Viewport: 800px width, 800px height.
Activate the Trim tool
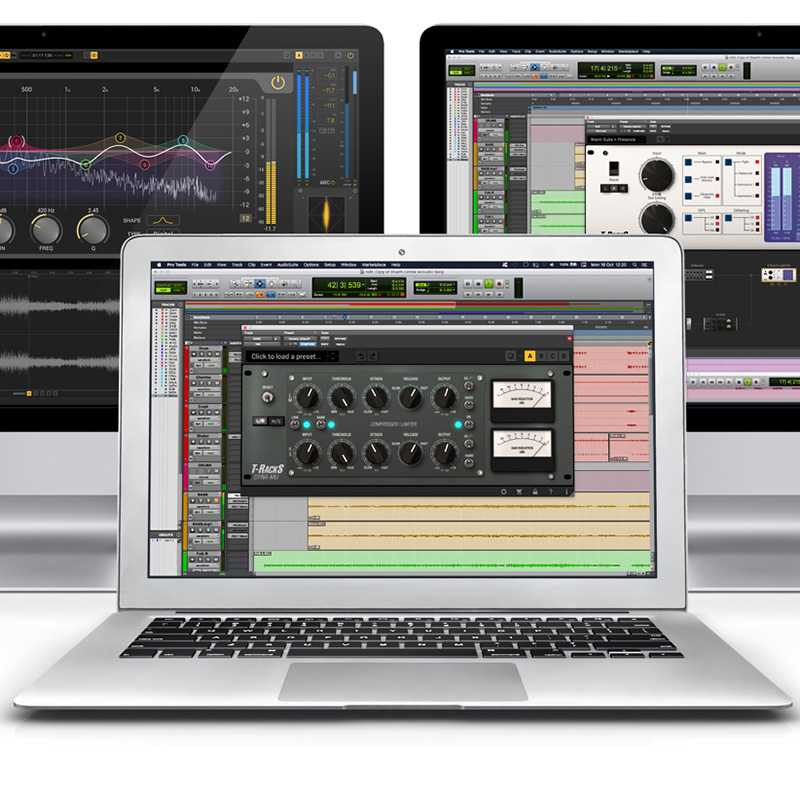247,284
